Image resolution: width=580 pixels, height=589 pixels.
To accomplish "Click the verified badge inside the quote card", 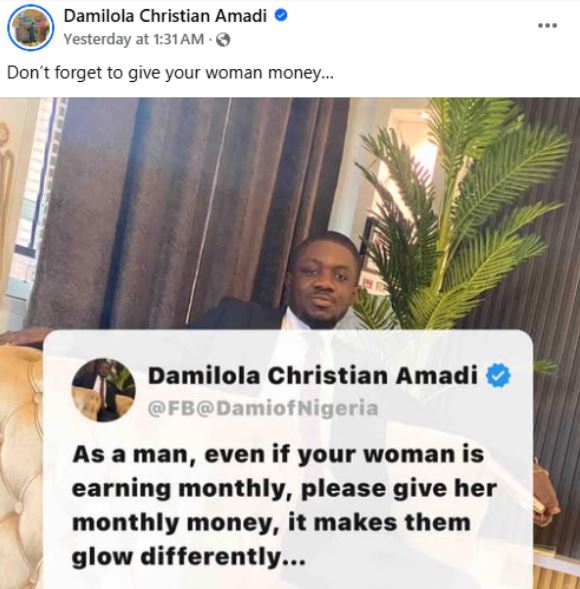I will coord(498,376).
